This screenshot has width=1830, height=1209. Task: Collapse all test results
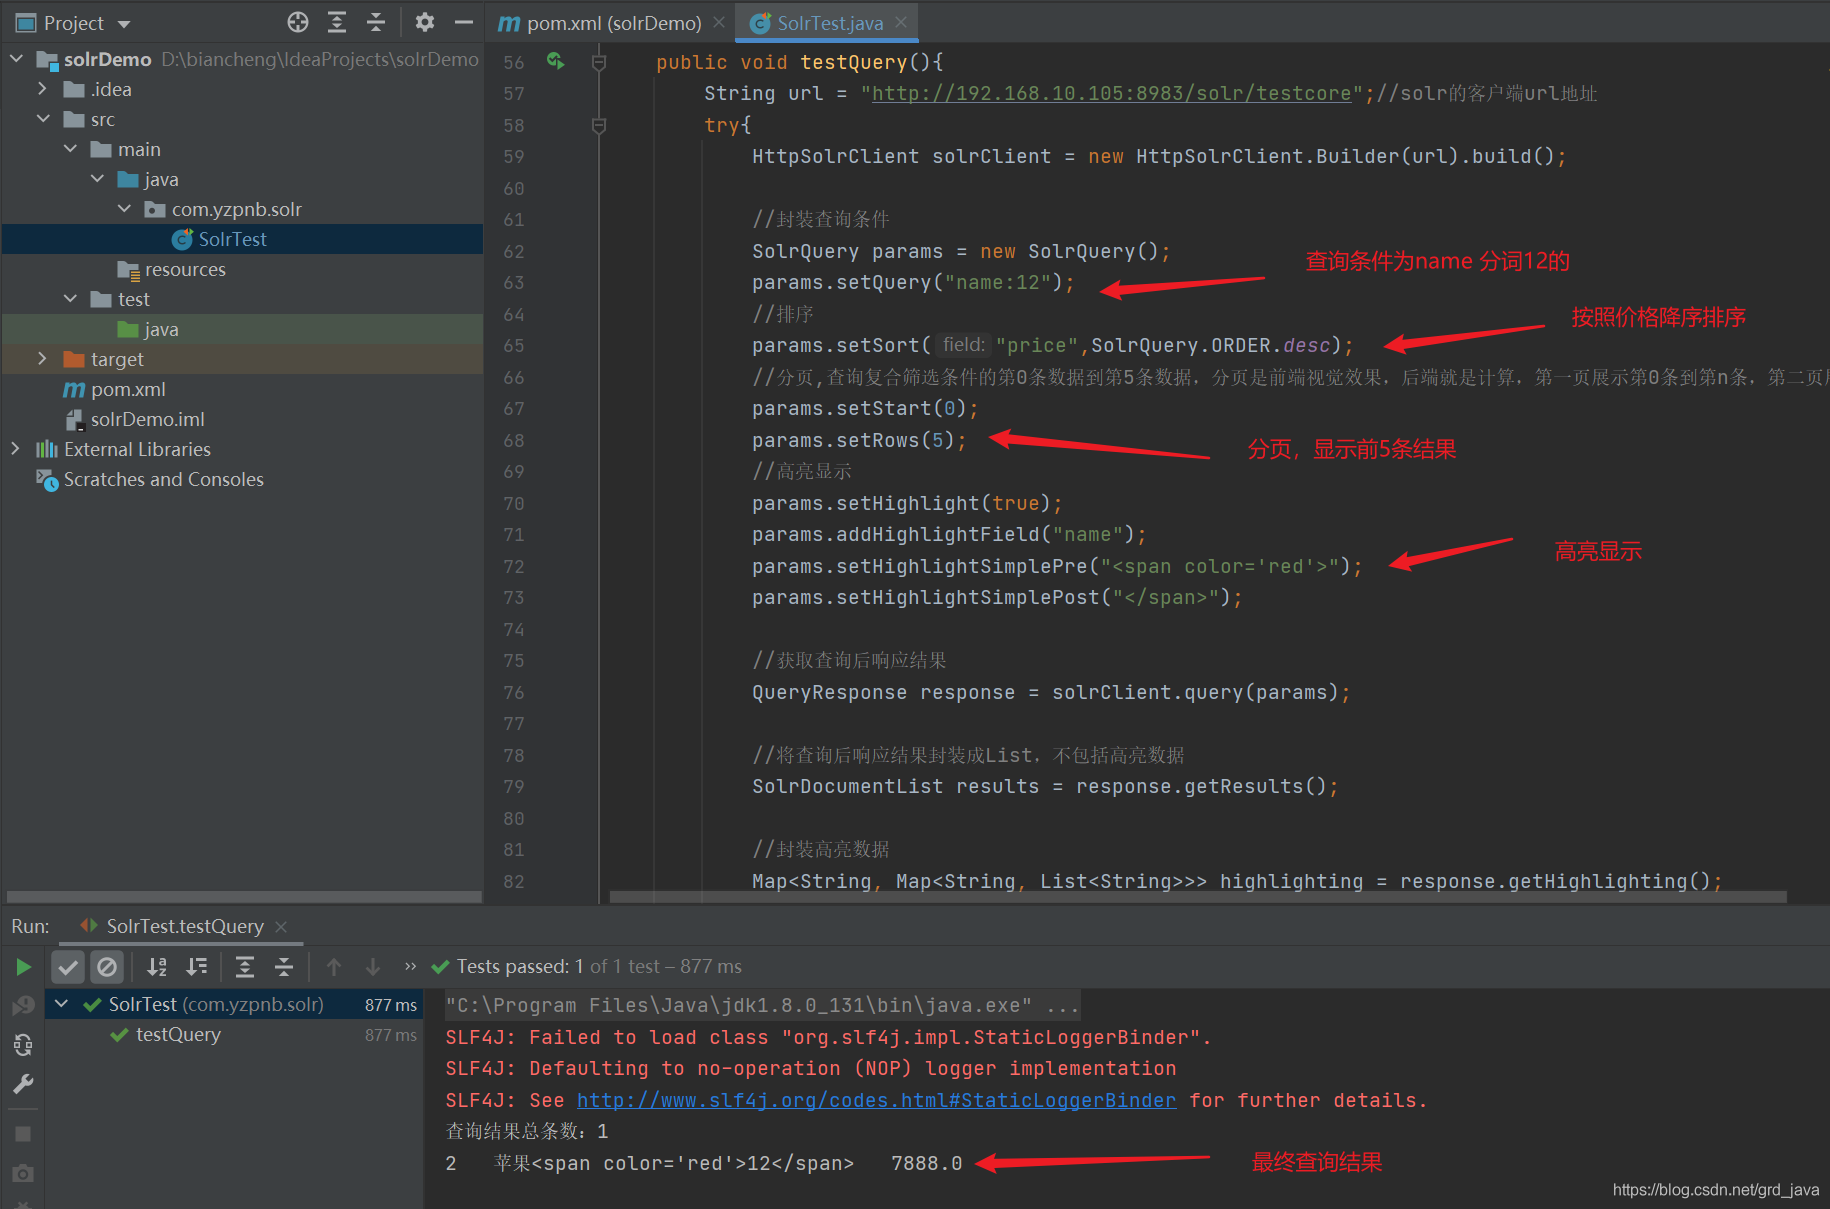pos(284,967)
